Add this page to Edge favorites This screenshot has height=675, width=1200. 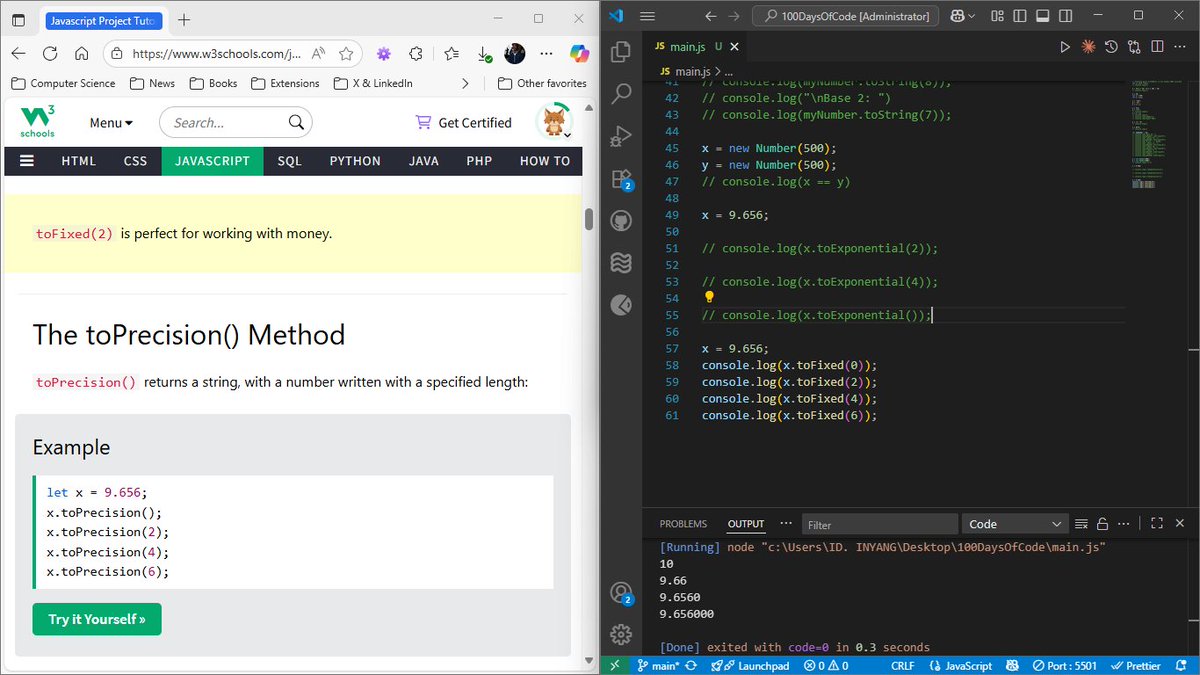tap(346, 54)
